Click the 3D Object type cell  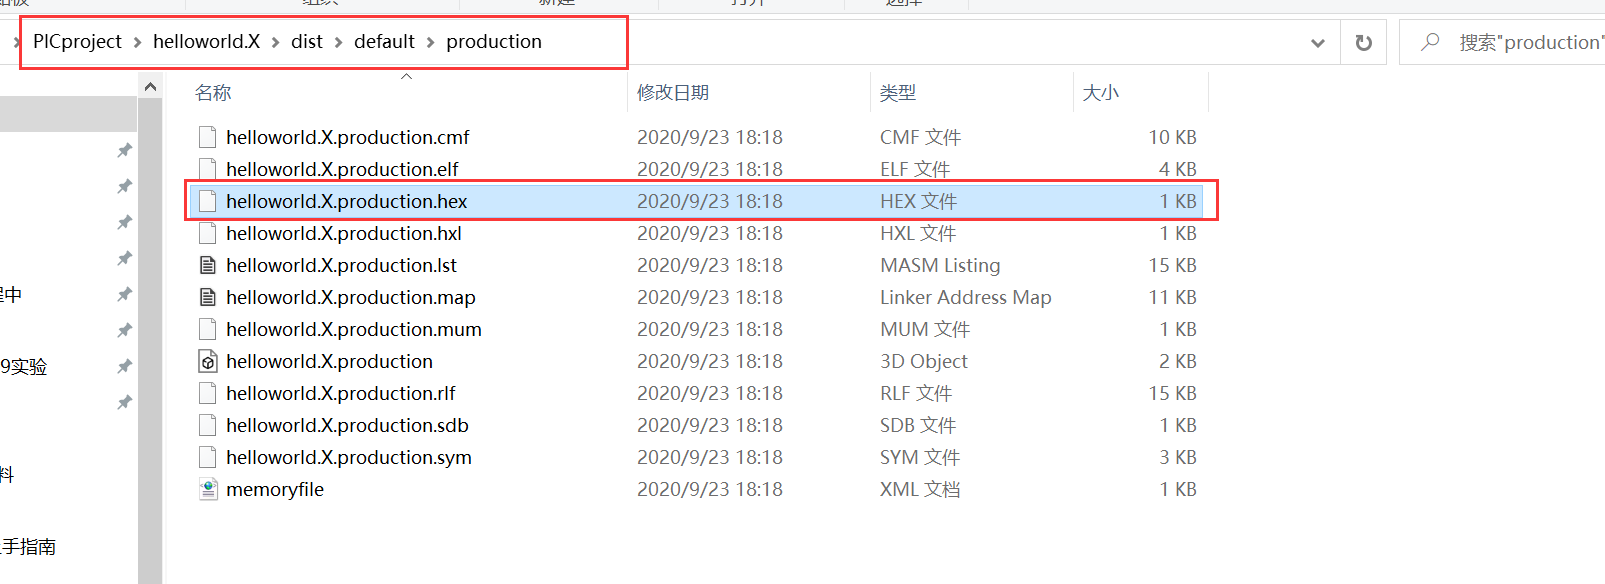[x=924, y=361]
